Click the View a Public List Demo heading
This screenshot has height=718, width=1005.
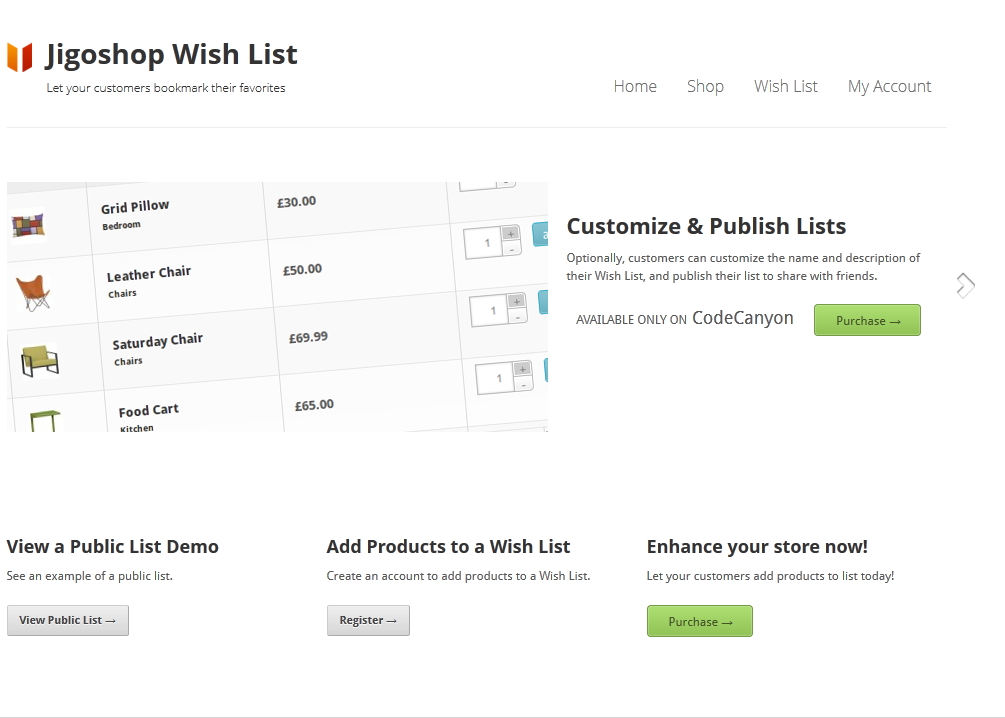(113, 547)
